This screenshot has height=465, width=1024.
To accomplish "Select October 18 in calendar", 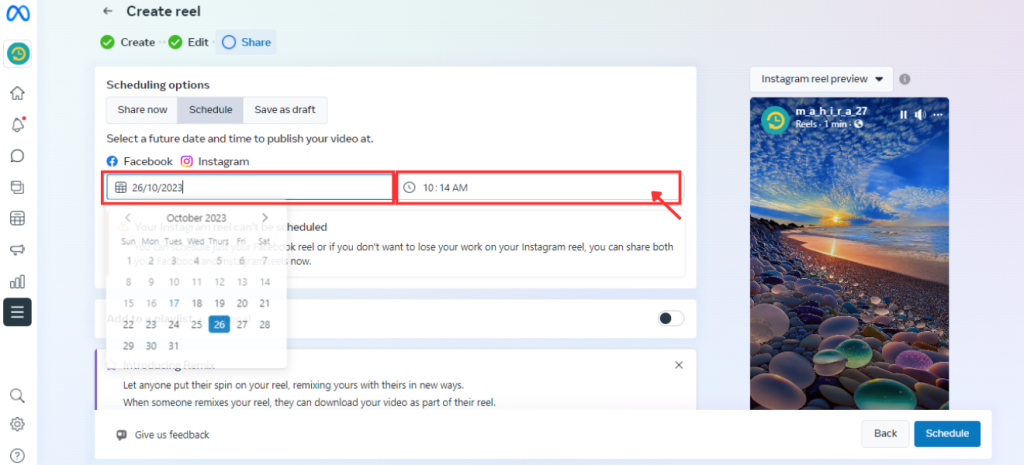I will (197, 303).
